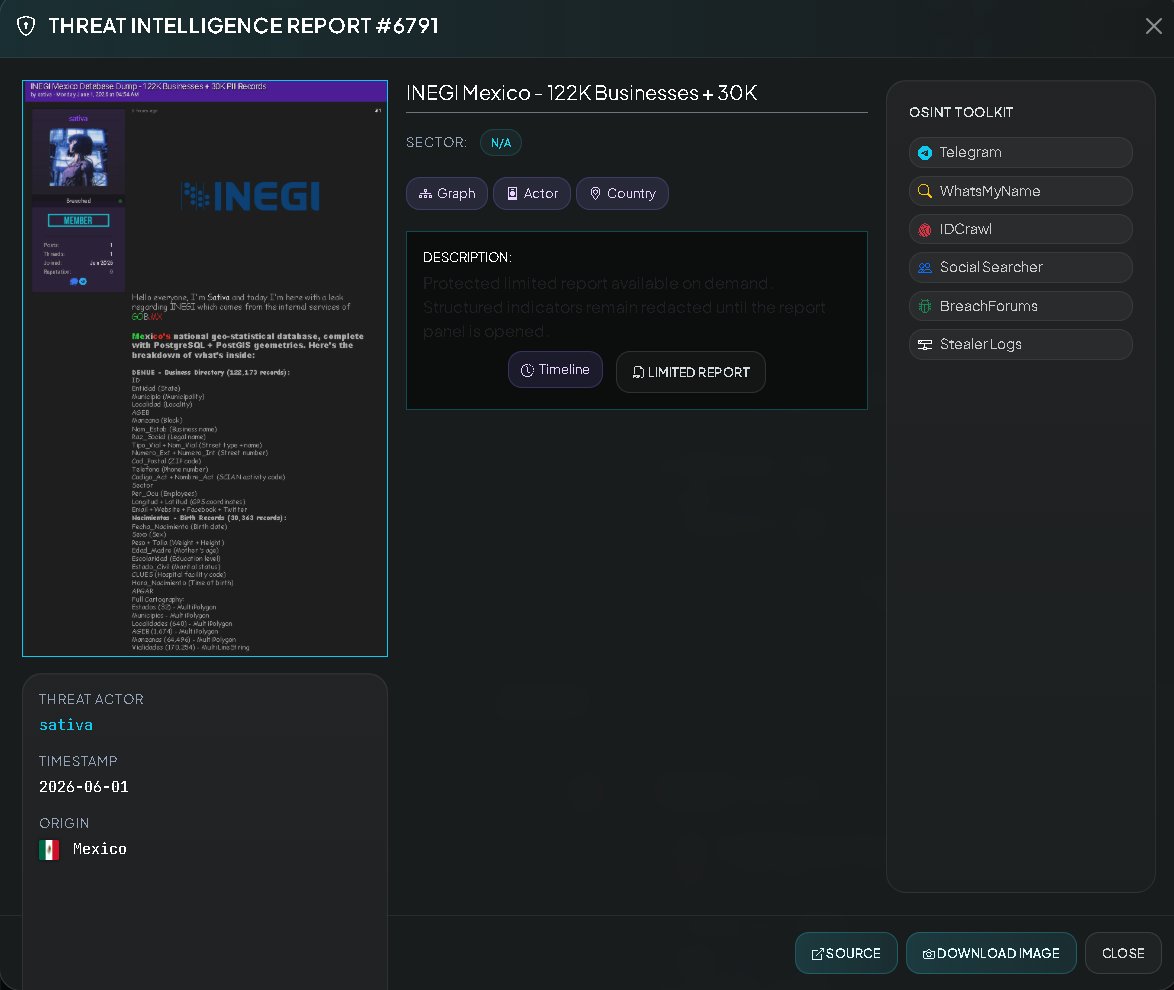Image resolution: width=1174 pixels, height=990 pixels.
Task: Click the DESCRIPTION label
Action: pos(467,257)
